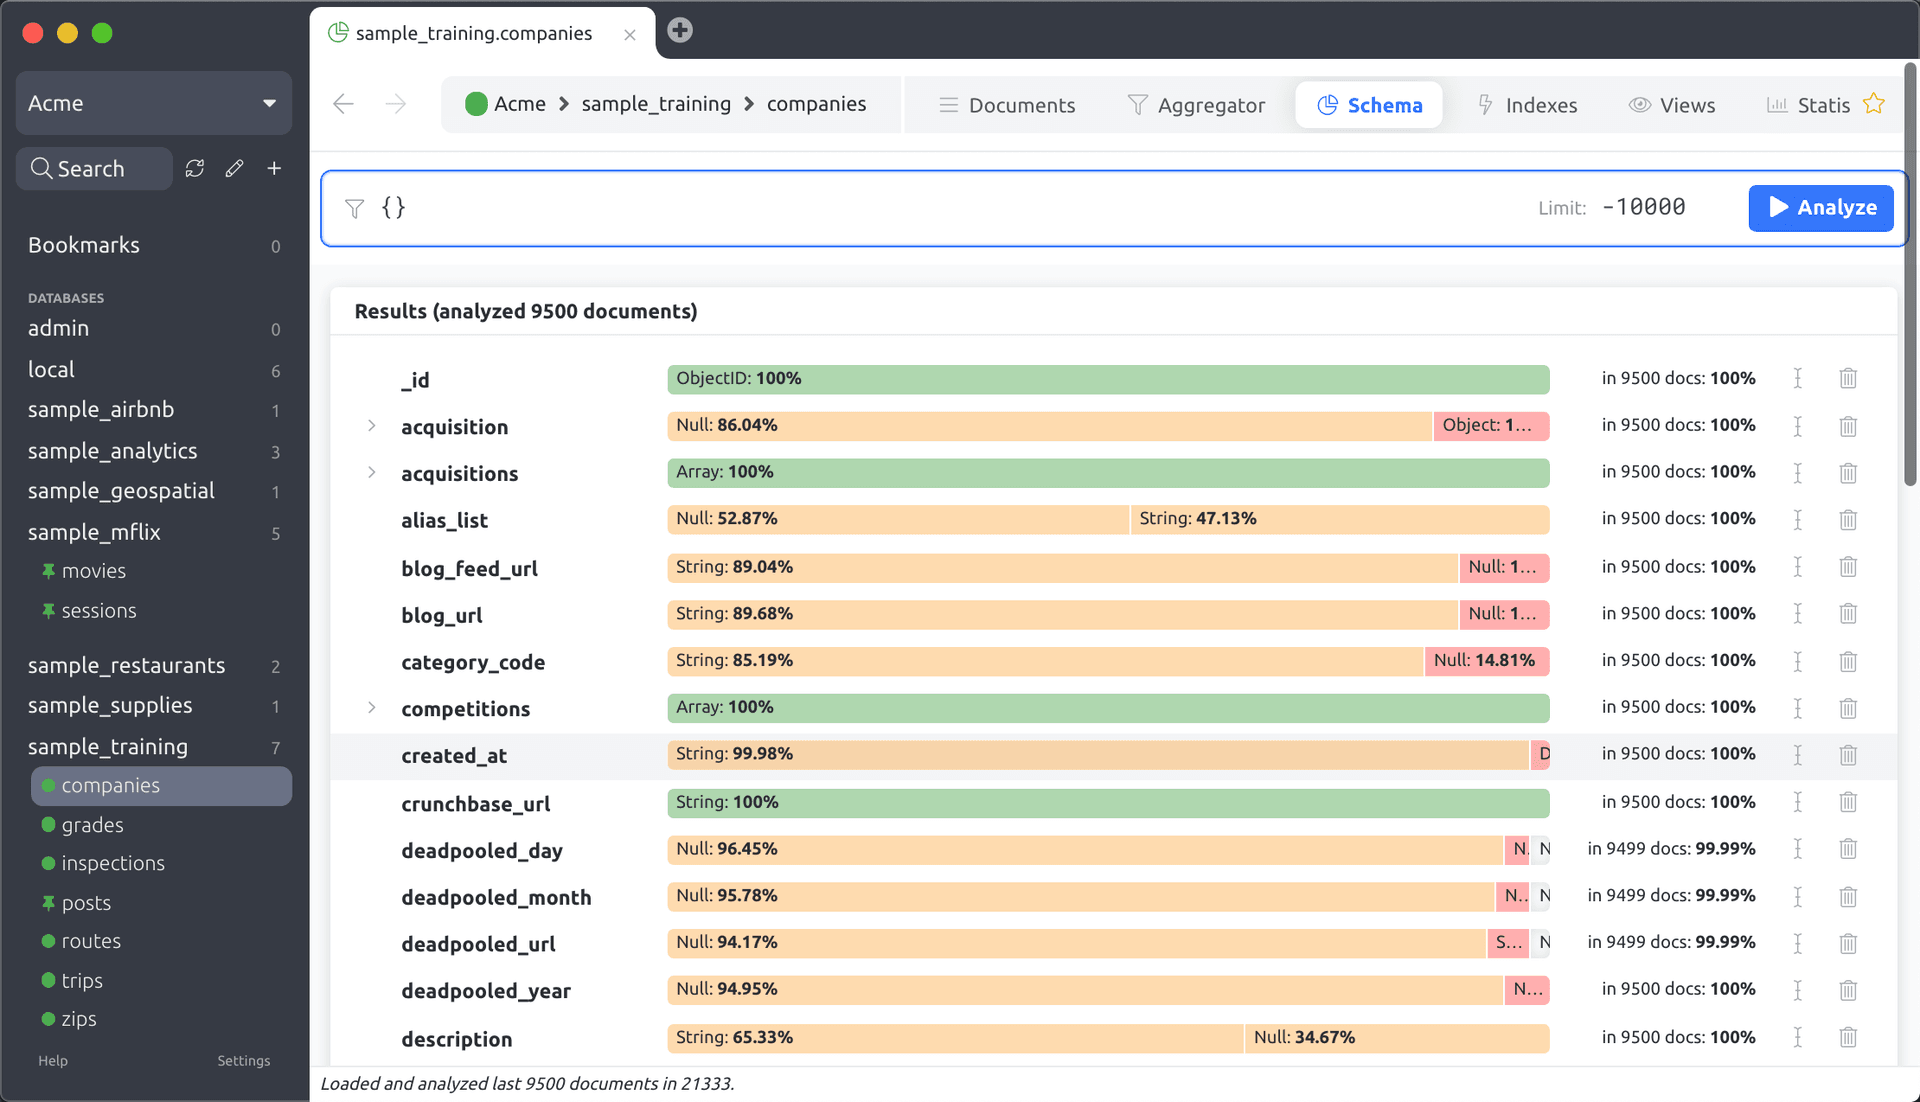Edit connections with the pencil icon

click(234, 168)
